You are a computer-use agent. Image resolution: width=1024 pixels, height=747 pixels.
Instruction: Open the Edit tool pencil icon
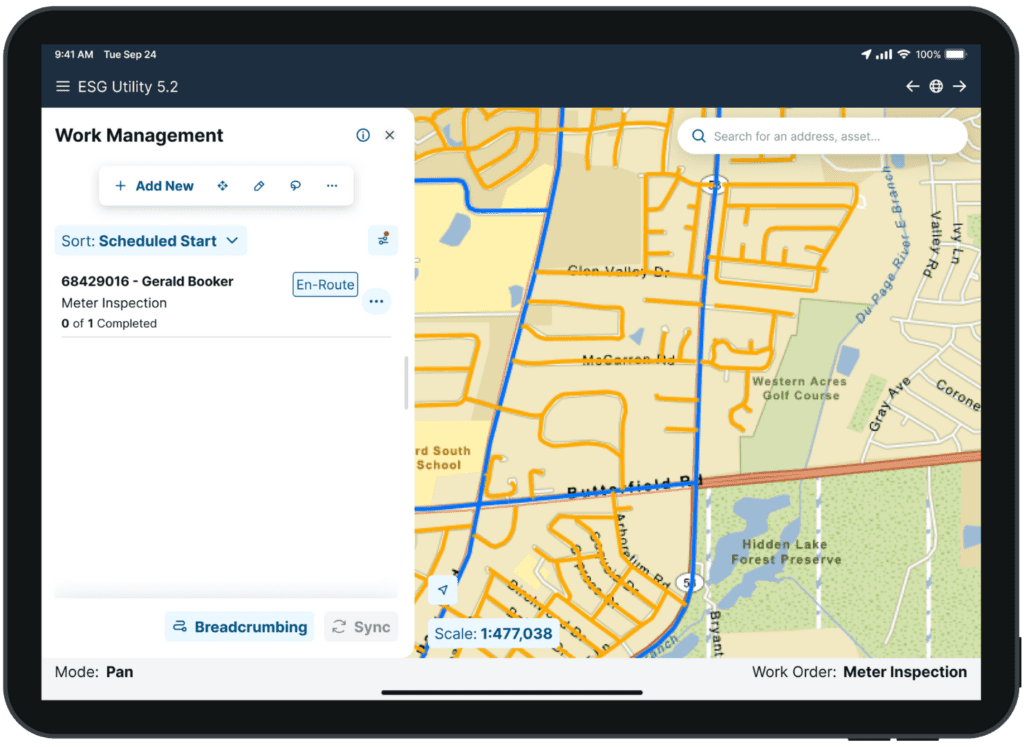pyautogui.click(x=258, y=185)
